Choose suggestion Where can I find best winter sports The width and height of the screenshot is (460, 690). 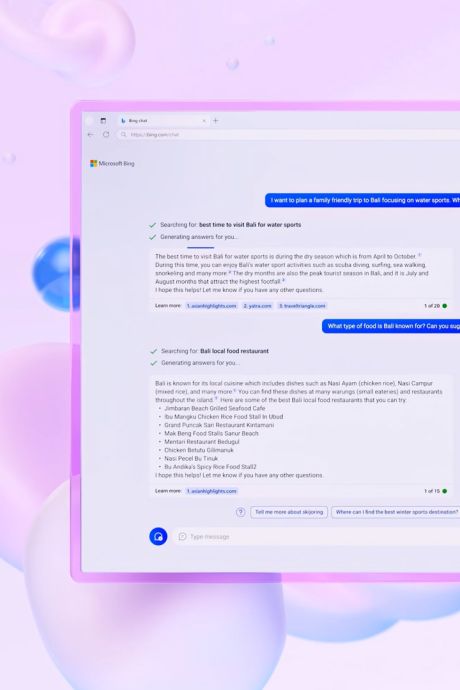pos(396,512)
